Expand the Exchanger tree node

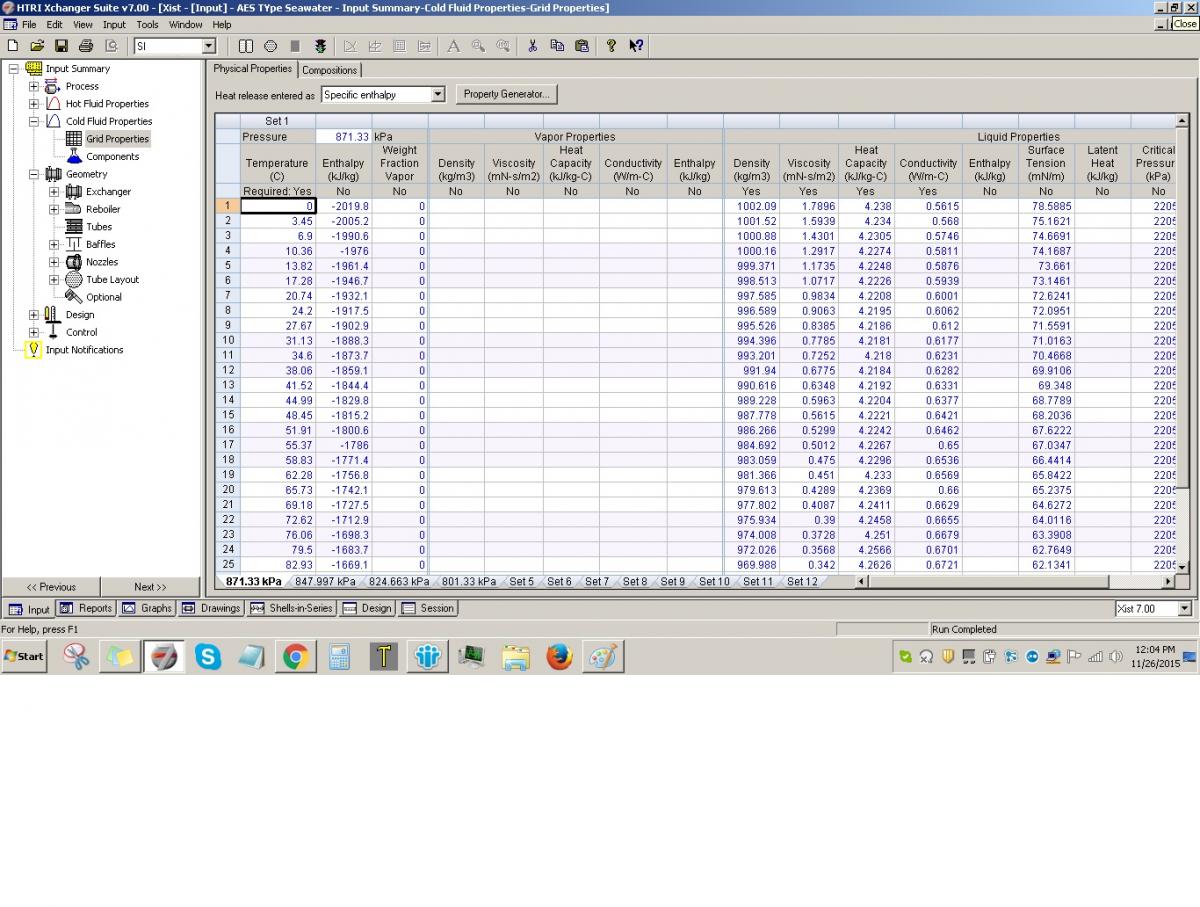(x=54, y=192)
